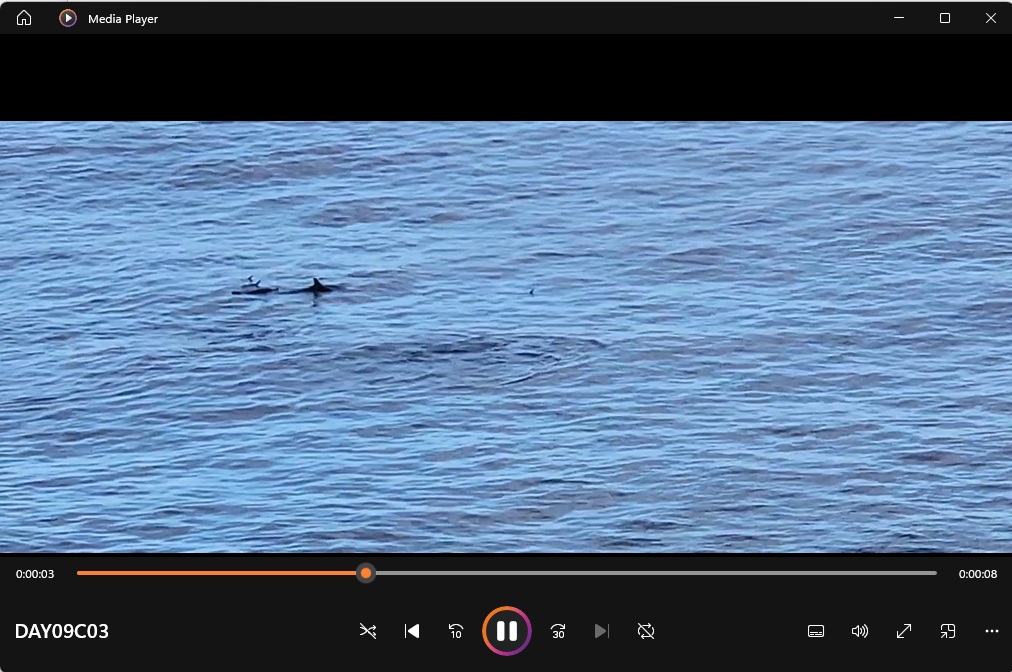Click the orange seek bar thumb

point(366,573)
